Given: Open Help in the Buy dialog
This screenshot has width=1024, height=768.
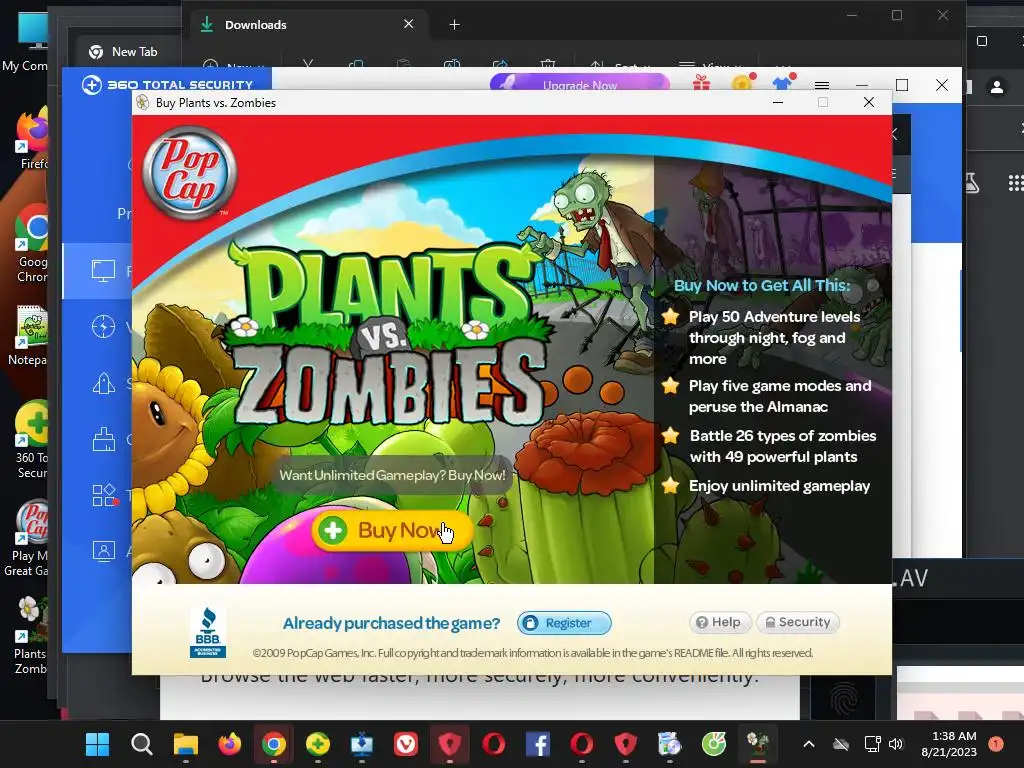Looking at the screenshot, I should coord(720,622).
